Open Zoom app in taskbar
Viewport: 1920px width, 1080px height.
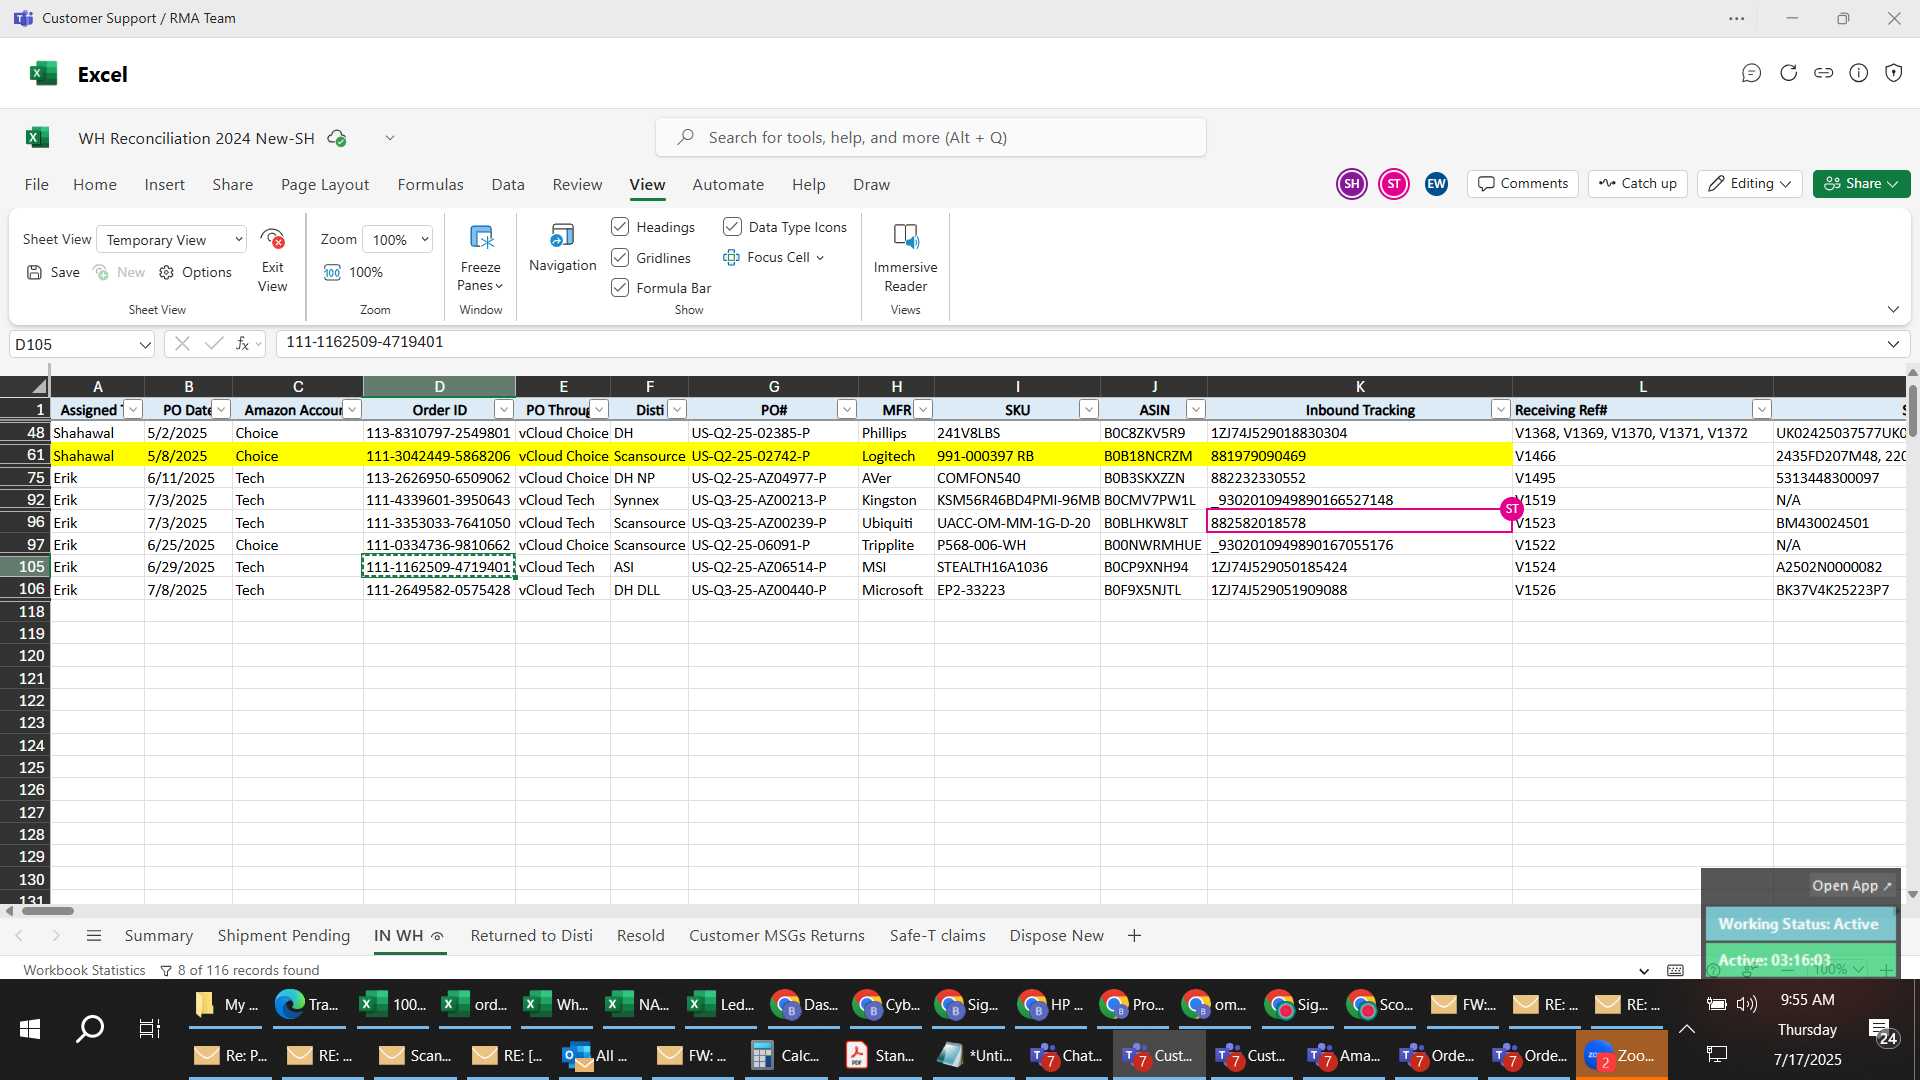pos(1621,1055)
